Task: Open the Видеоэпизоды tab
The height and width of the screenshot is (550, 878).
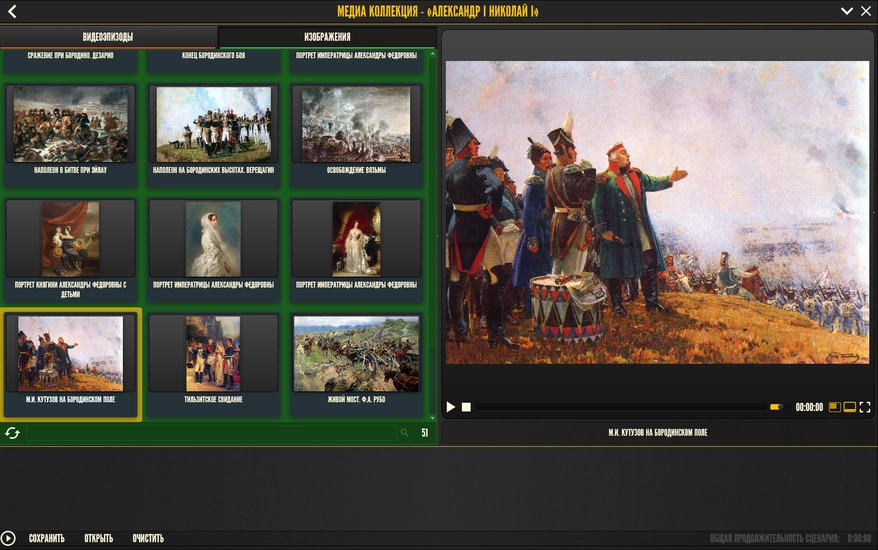Action: 108,37
